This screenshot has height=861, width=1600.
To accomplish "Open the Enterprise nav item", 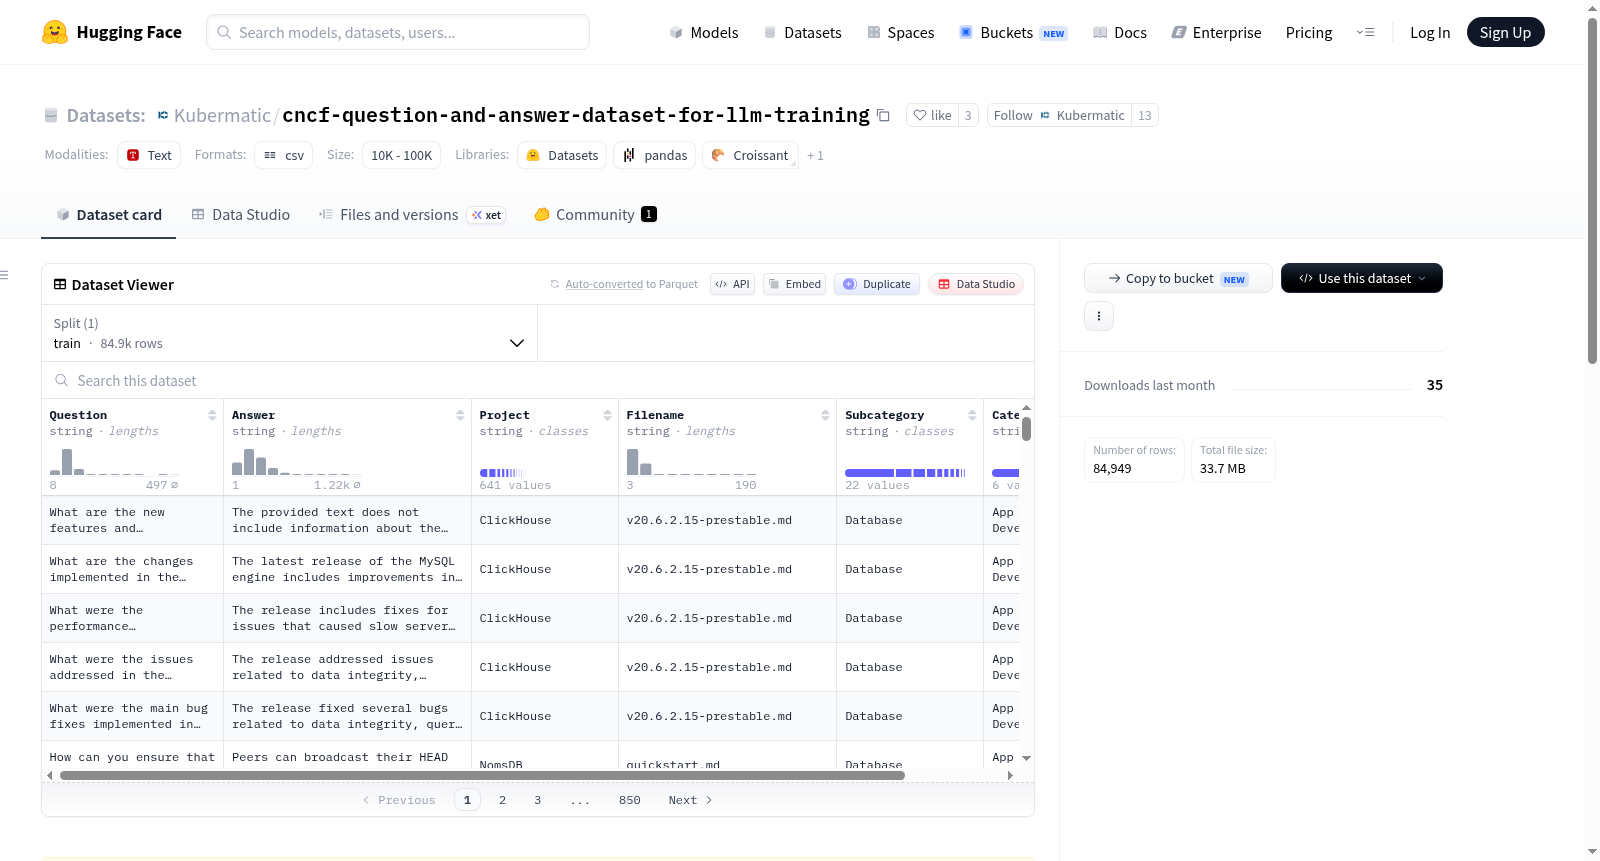I will click(x=1216, y=32).
